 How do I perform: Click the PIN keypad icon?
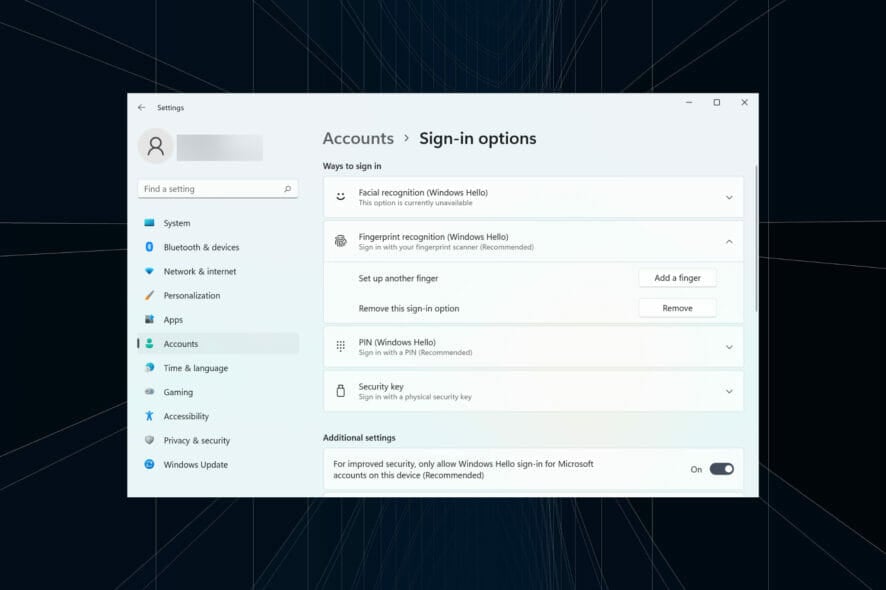tap(341, 346)
